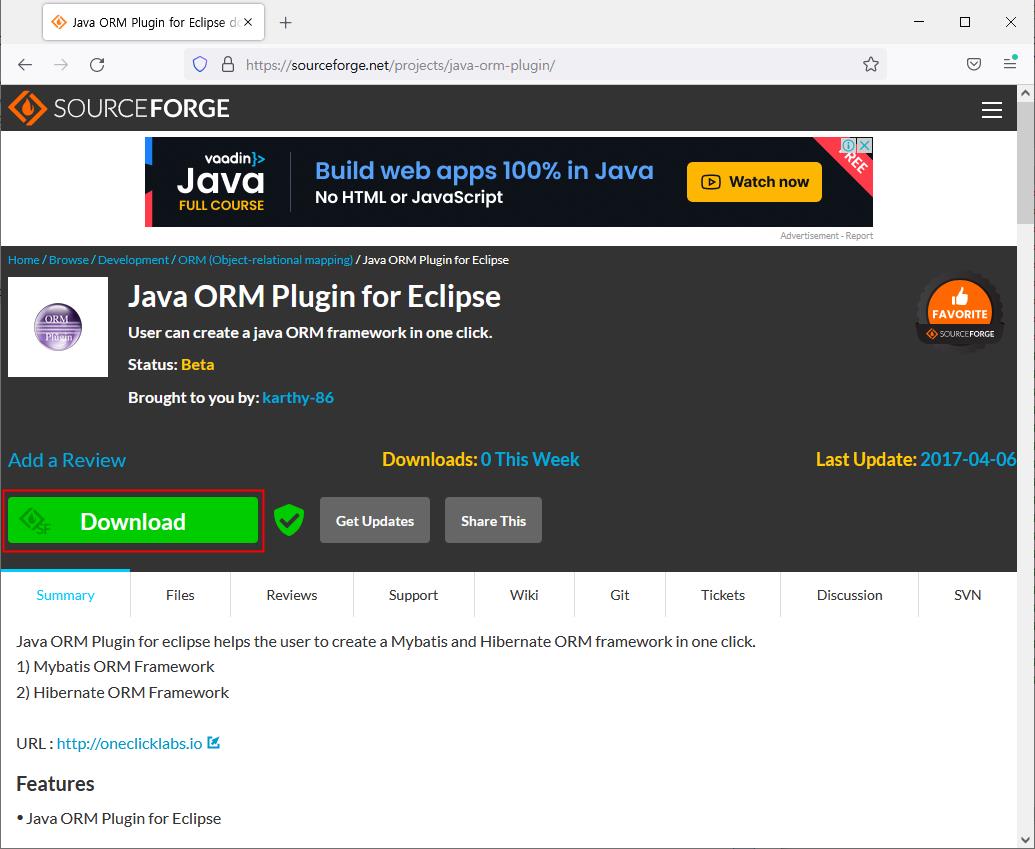Click the vertical scrollbar thumb
The width and height of the screenshot is (1035, 849).
pos(1025,162)
